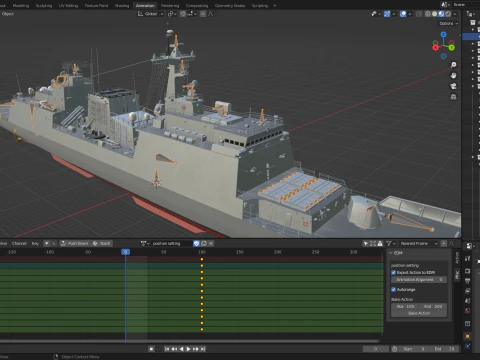
Task: Toggle the preview range clock icon
Action: (395, 349)
